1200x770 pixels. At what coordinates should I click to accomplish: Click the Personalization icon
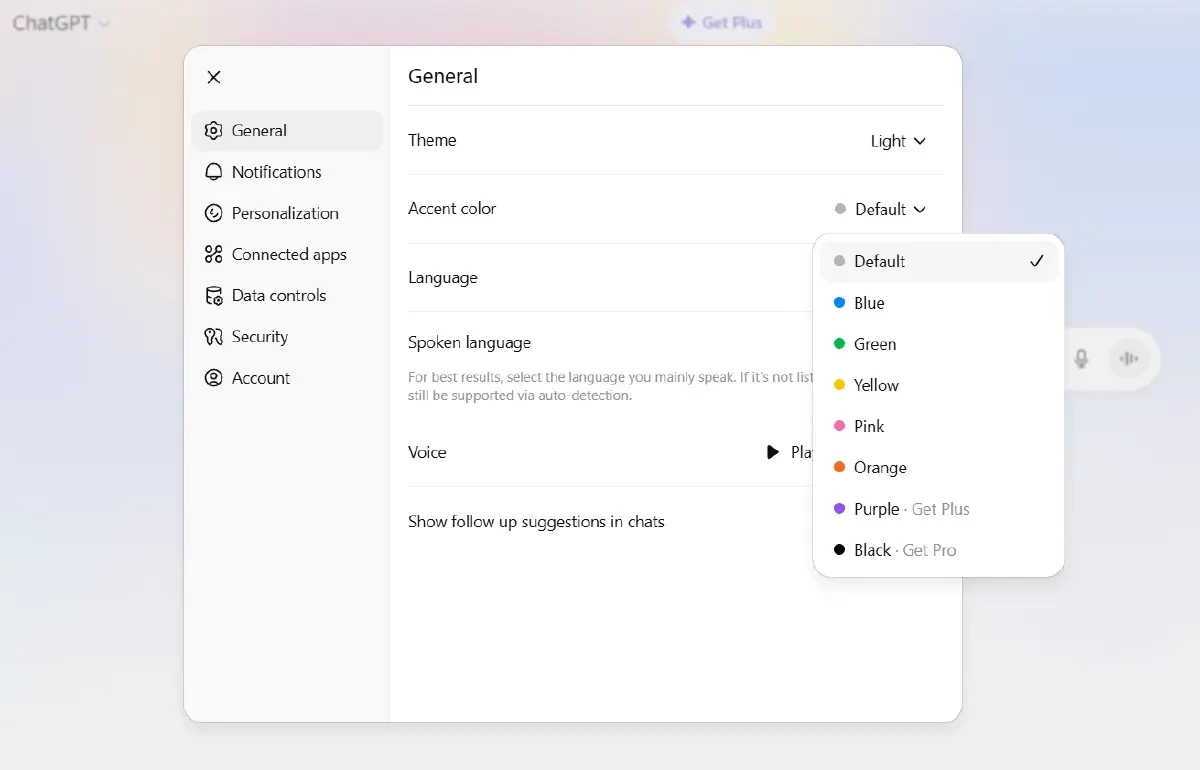coord(213,213)
